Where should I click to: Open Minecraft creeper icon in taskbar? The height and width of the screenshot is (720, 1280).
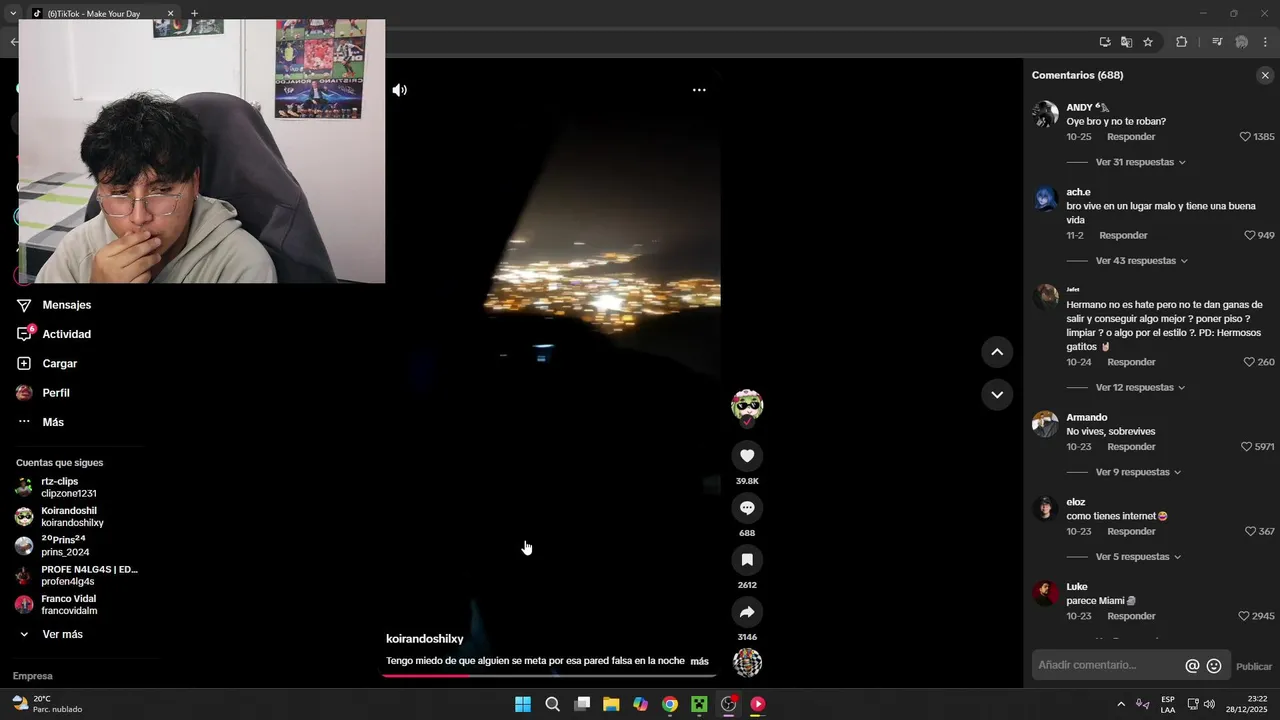(x=699, y=704)
